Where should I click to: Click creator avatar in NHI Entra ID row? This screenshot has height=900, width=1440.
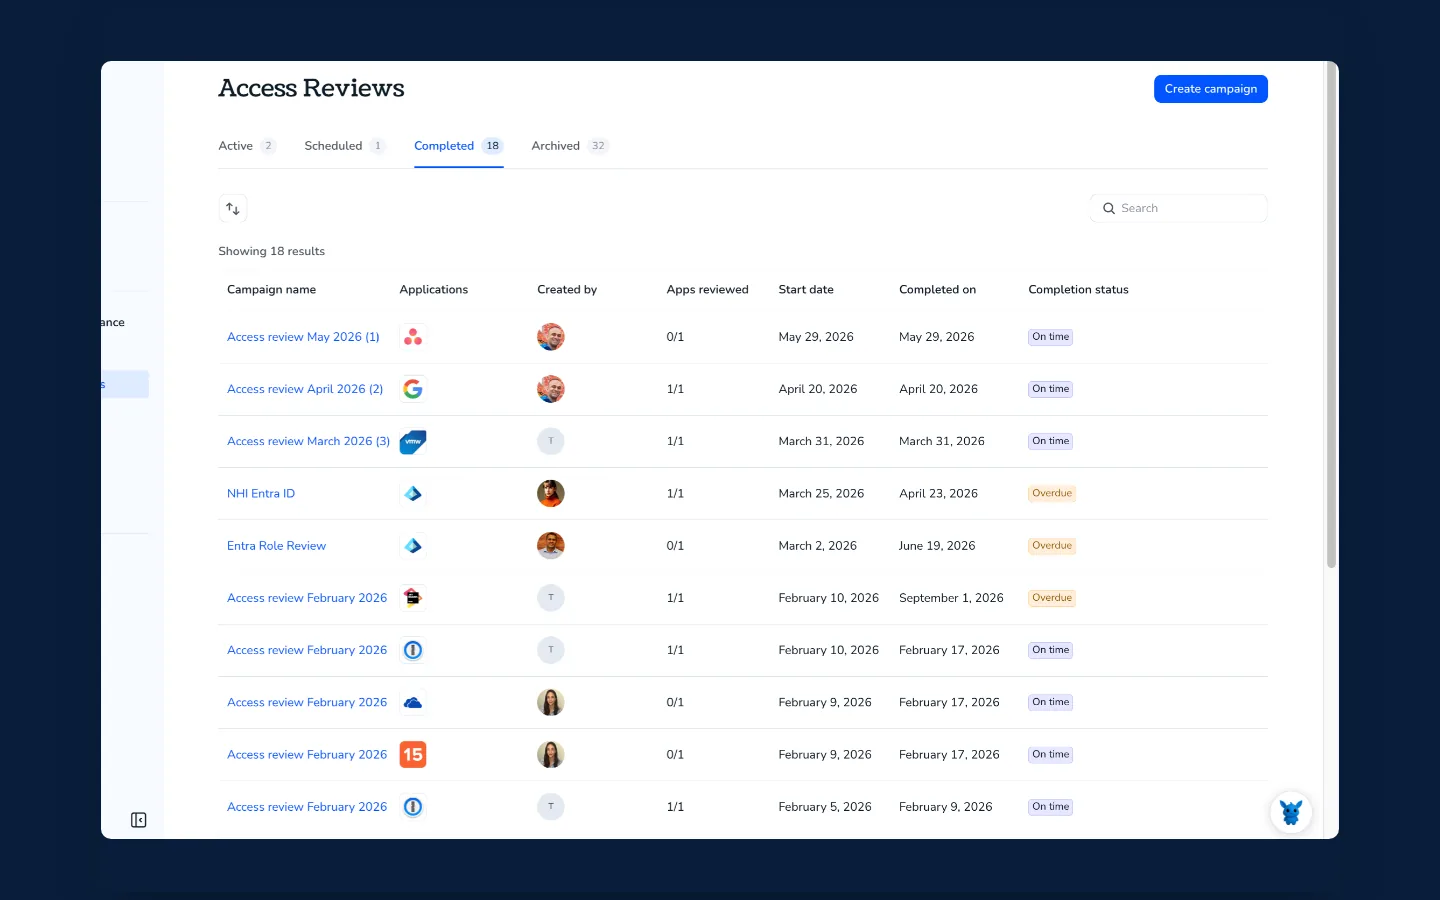551,494
